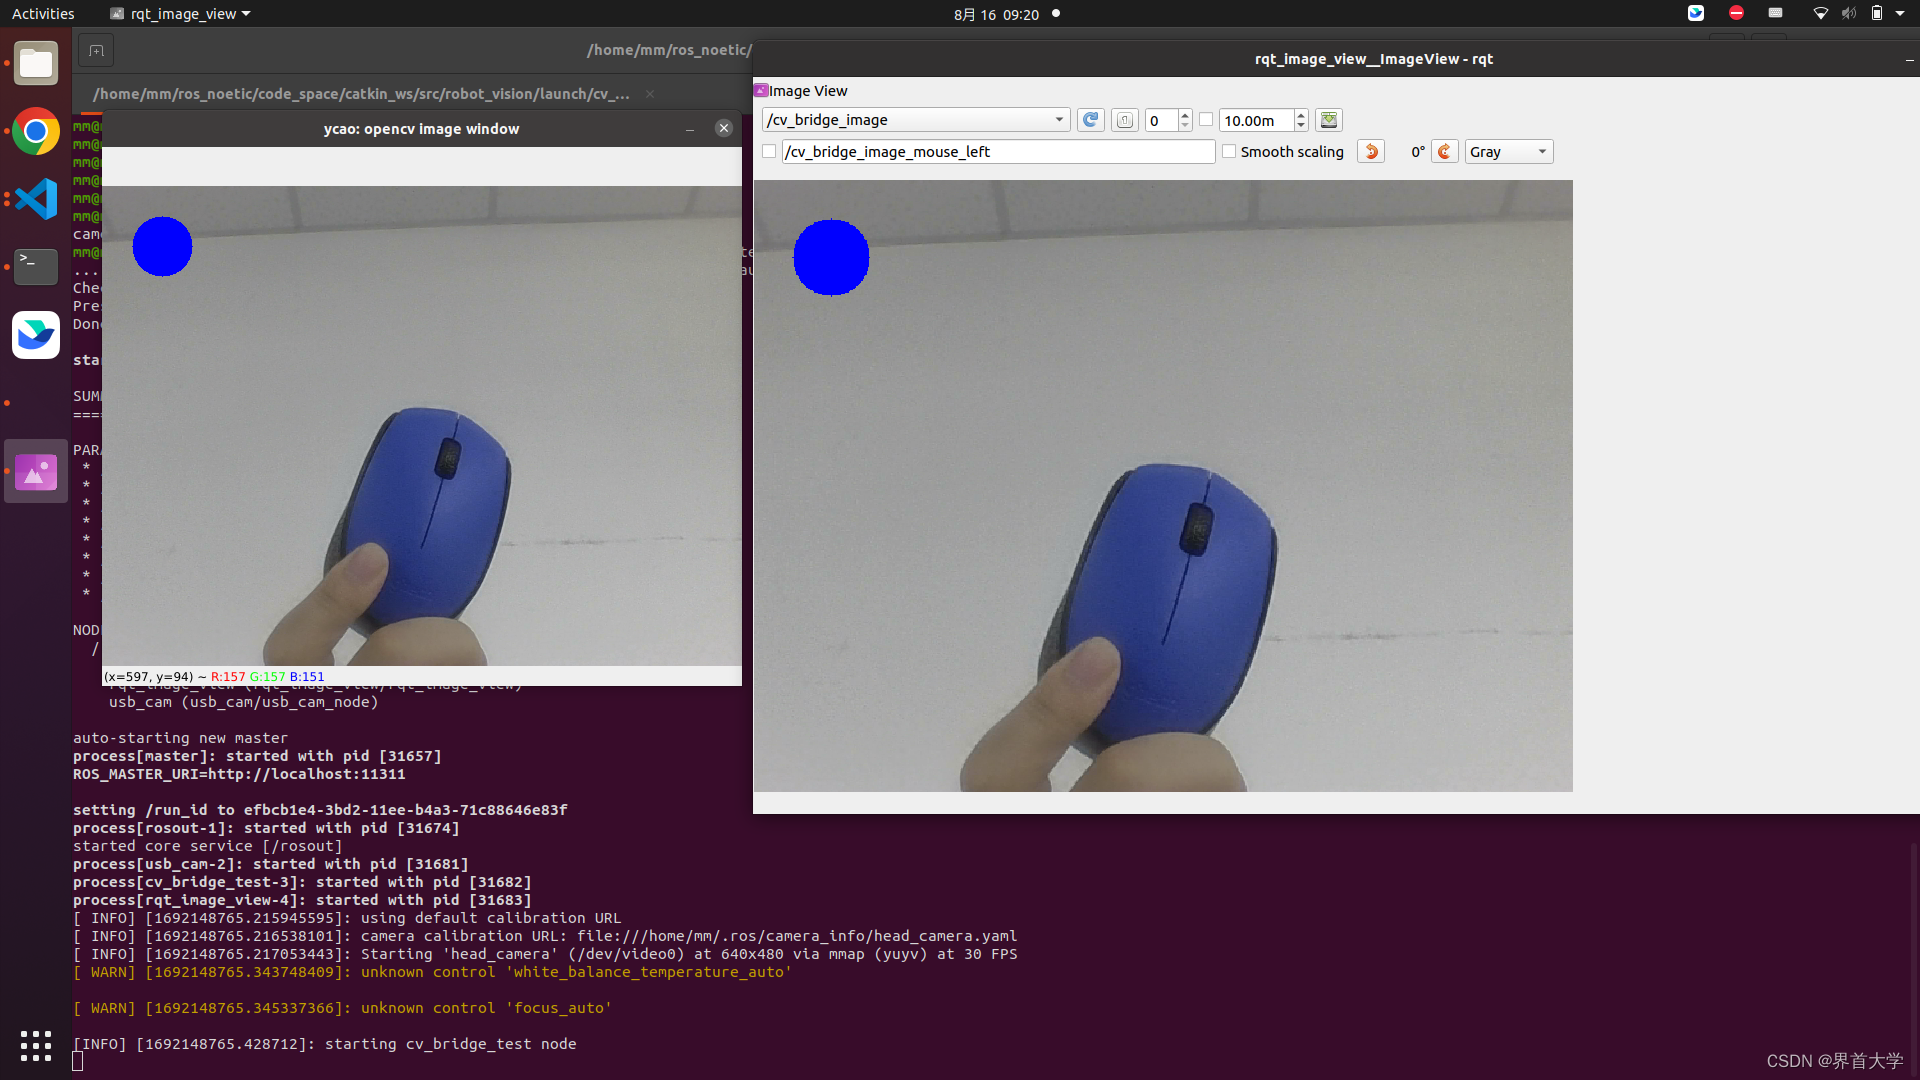Open the rqt_image_view application menu

tap(180, 14)
